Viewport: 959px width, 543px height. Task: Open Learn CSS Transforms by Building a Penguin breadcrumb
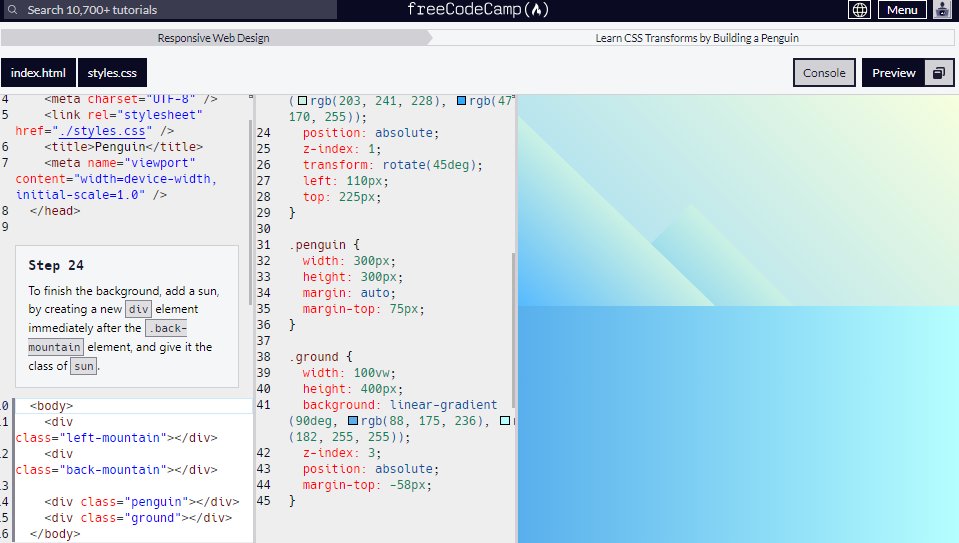click(697, 38)
